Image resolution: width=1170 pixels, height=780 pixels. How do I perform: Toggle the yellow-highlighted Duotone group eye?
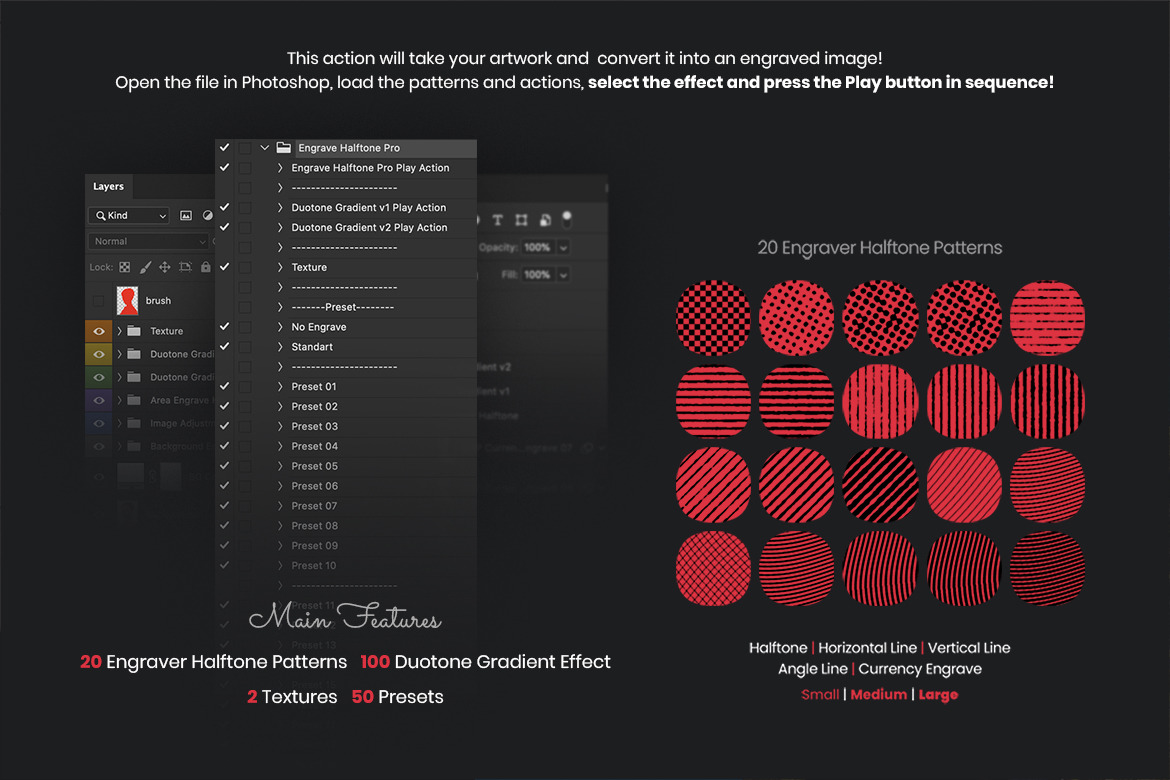point(98,354)
